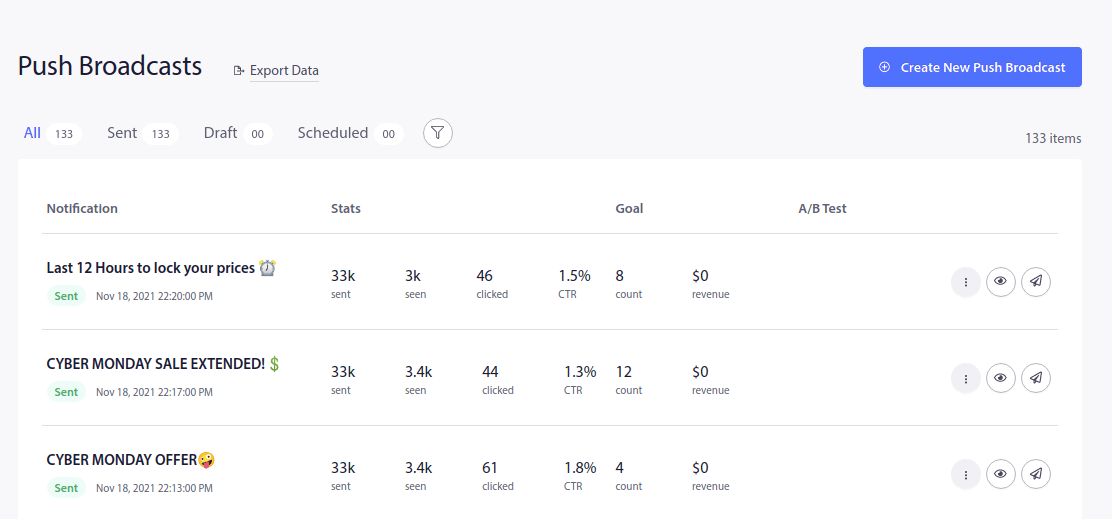Screen dimensions: 1112x519
Task: Resend the Last 12 Hours notification
Action: click(1035, 281)
